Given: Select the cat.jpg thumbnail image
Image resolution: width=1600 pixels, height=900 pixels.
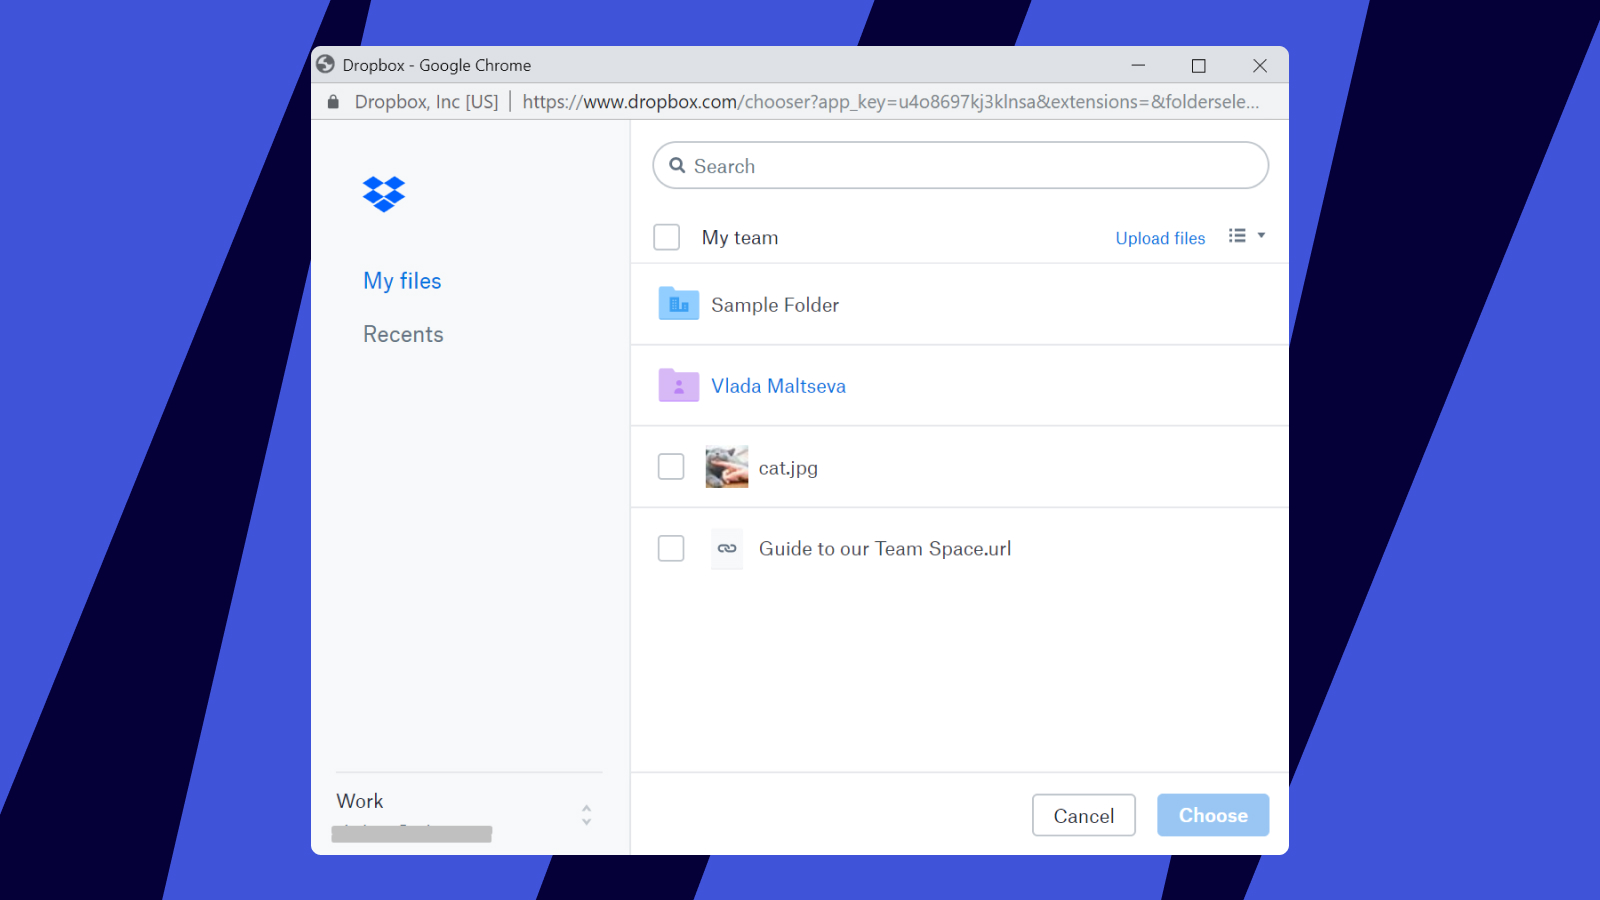Looking at the screenshot, I should pyautogui.click(x=726, y=467).
